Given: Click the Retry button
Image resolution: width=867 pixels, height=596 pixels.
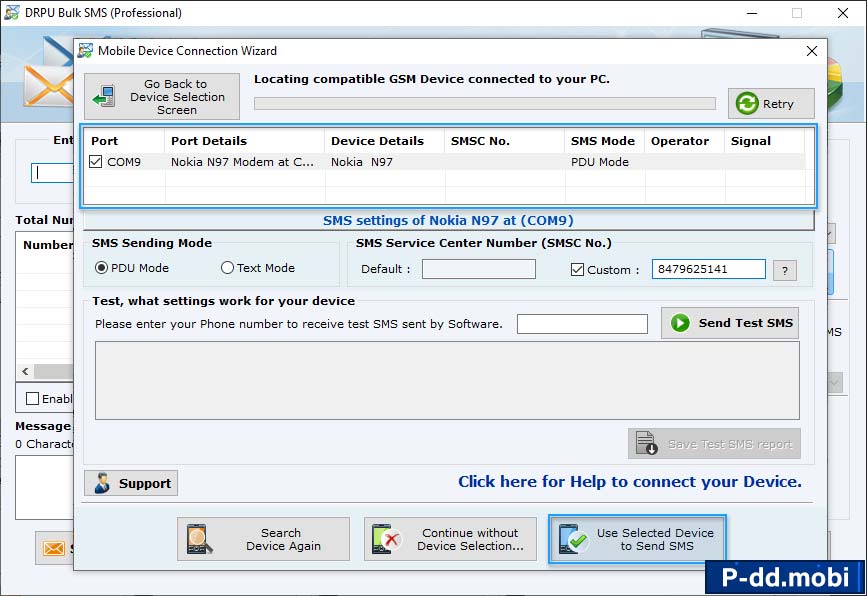Looking at the screenshot, I should [771, 103].
